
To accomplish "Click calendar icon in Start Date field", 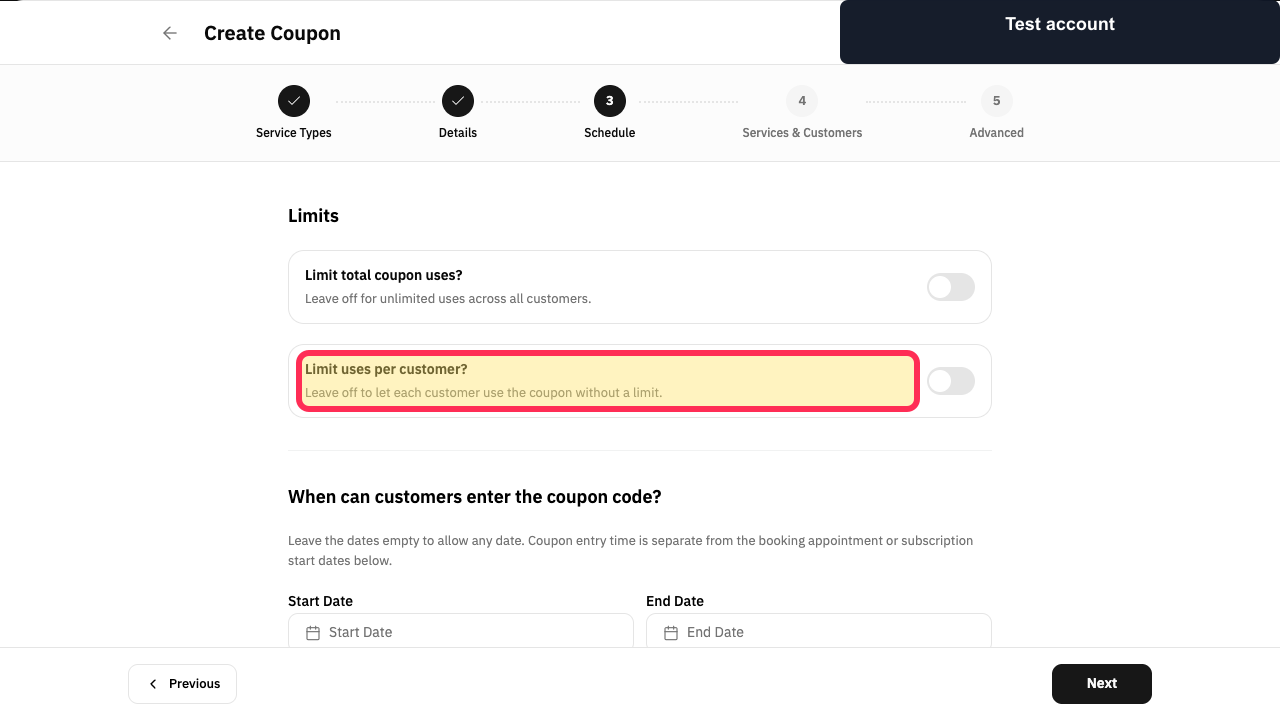I will coord(313,633).
